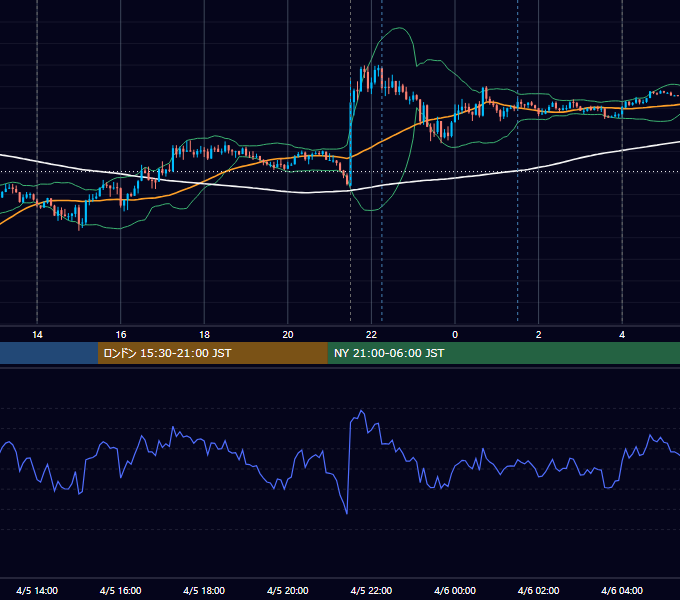Click the 2 hour label on upper axis
680x600 pixels.
pyautogui.click(x=539, y=335)
